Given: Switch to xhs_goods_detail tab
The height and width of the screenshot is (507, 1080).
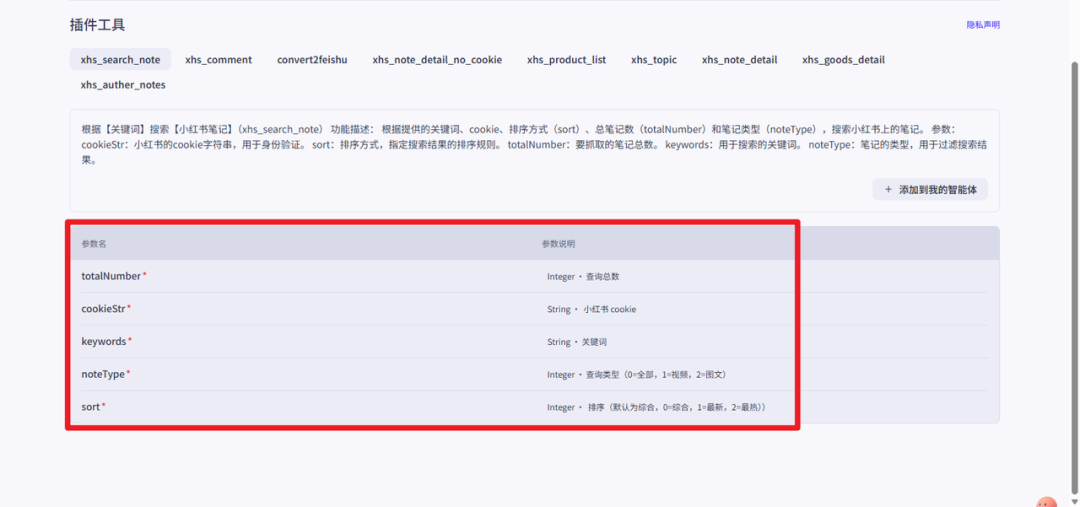Looking at the screenshot, I should click(843, 60).
